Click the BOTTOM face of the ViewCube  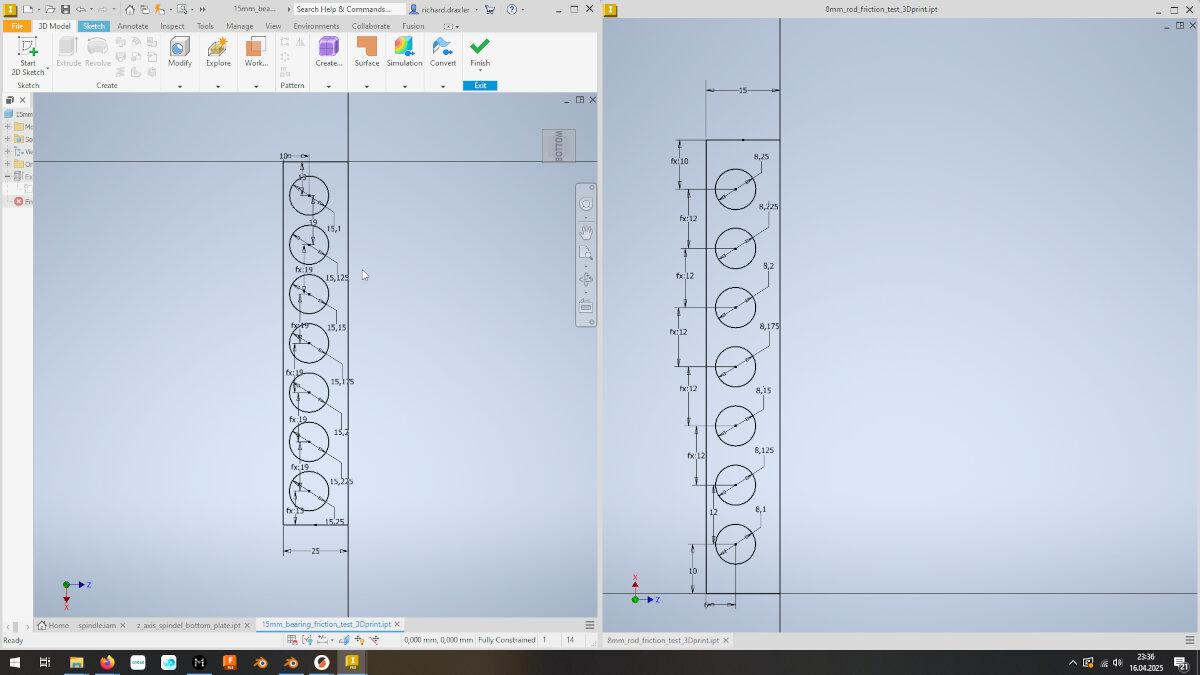pos(559,146)
